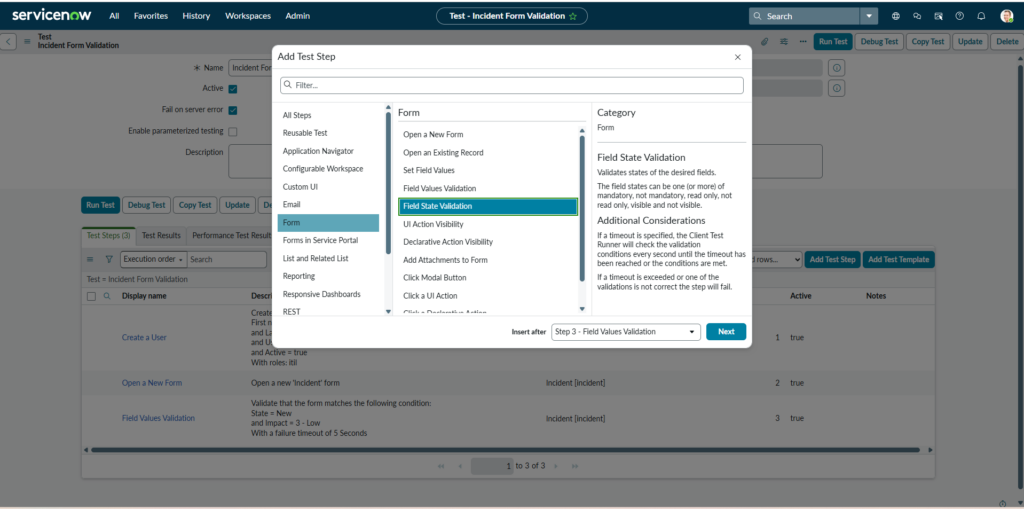Open the user profile avatar
The width and height of the screenshot is (1024, 509).
click(1006, 16)
